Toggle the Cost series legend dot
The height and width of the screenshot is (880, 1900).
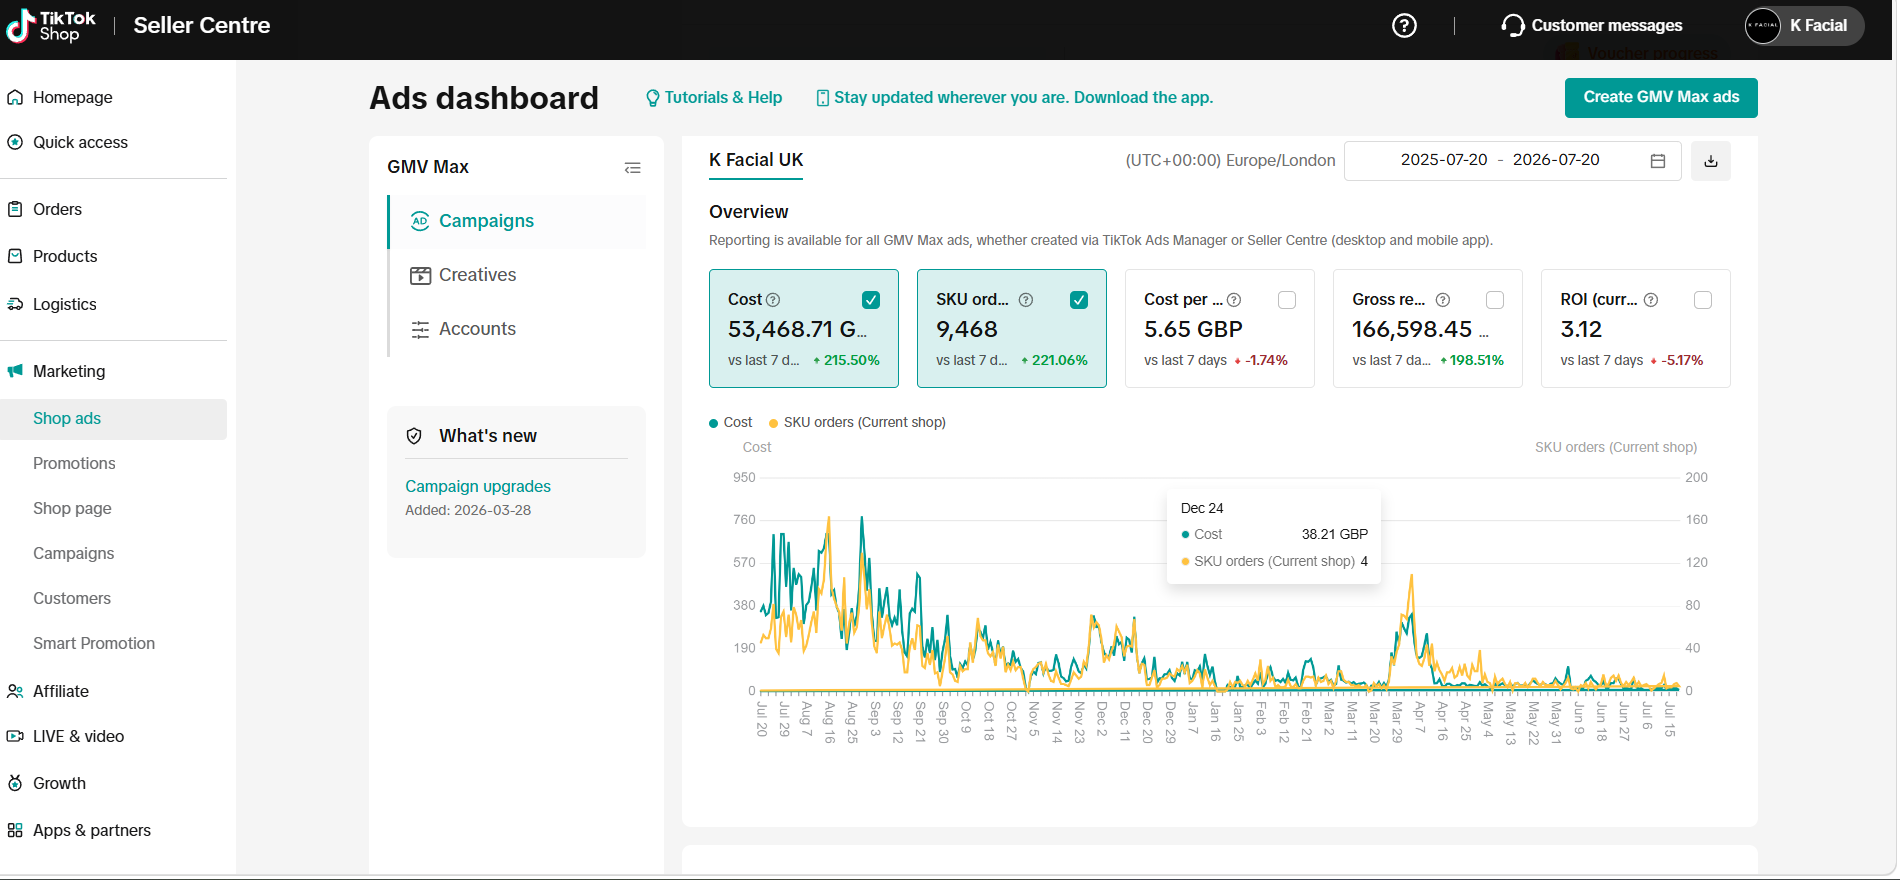click(714, 423)
